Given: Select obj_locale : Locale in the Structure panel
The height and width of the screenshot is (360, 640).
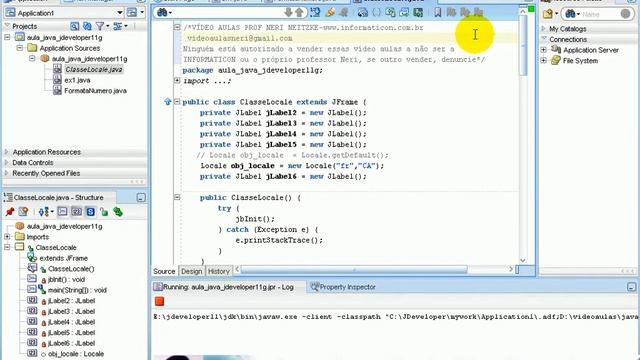Looking at the screenshot, I should click(x=76, y=354).
